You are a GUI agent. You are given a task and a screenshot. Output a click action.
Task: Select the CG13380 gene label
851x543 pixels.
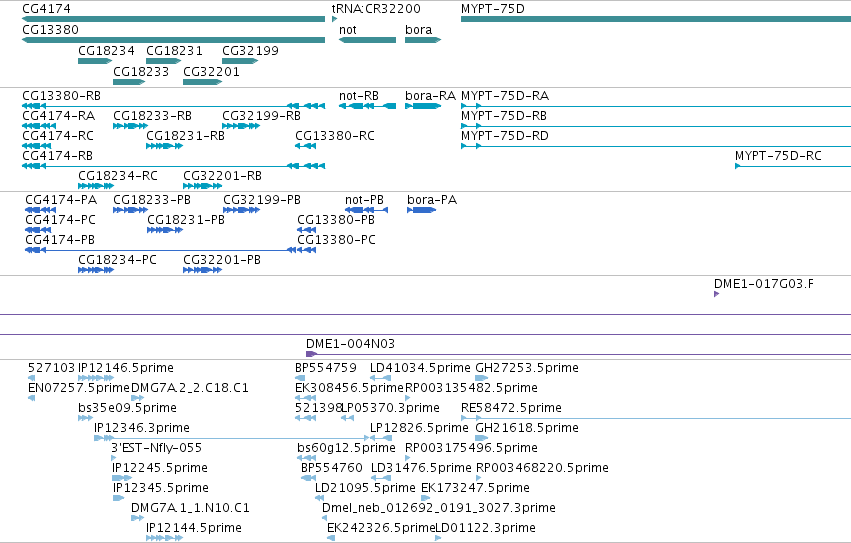(x=50, y=29)
